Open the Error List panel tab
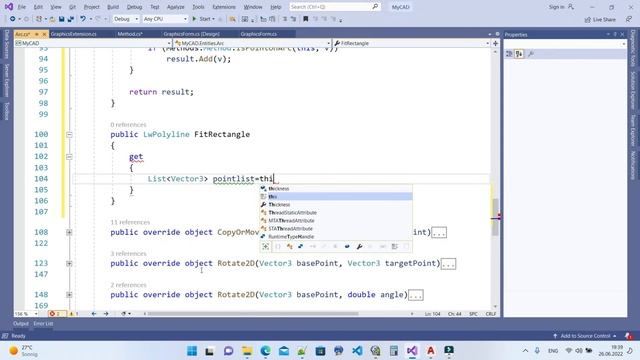Viewport: 640px width, 360px height. pos(43,324)
